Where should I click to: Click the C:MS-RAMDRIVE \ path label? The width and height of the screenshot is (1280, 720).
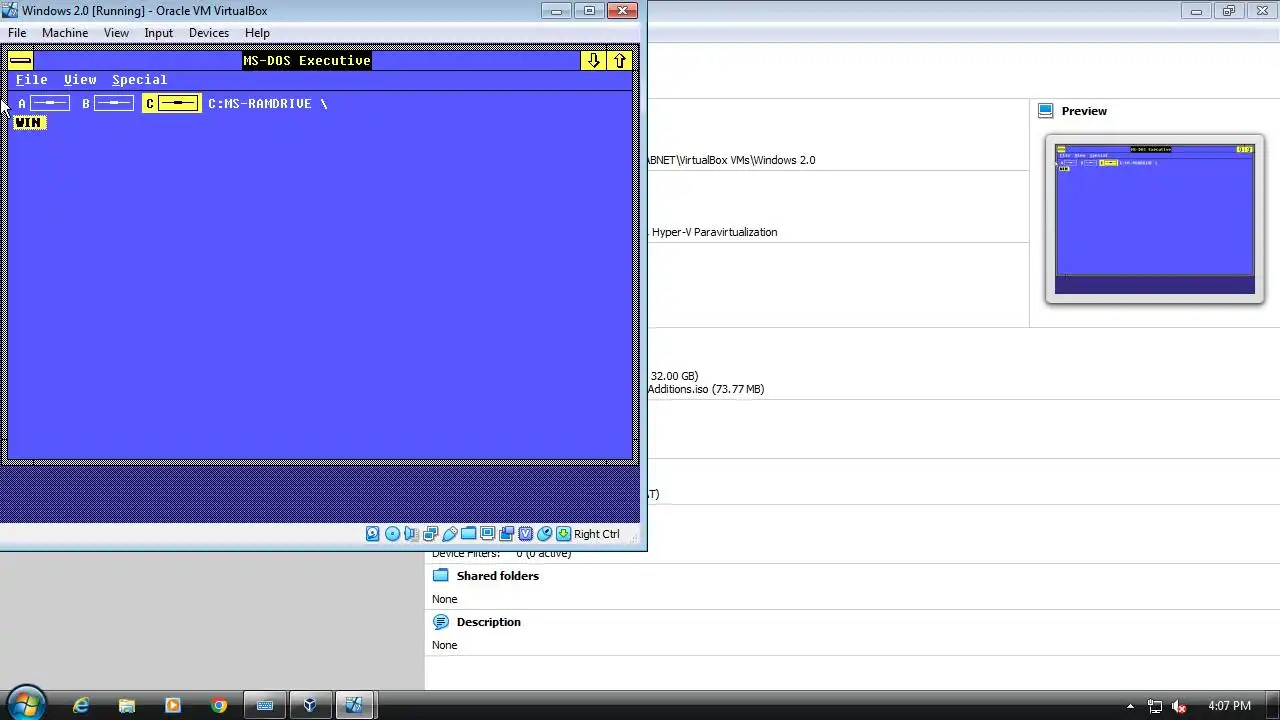[x=267, y=103]
